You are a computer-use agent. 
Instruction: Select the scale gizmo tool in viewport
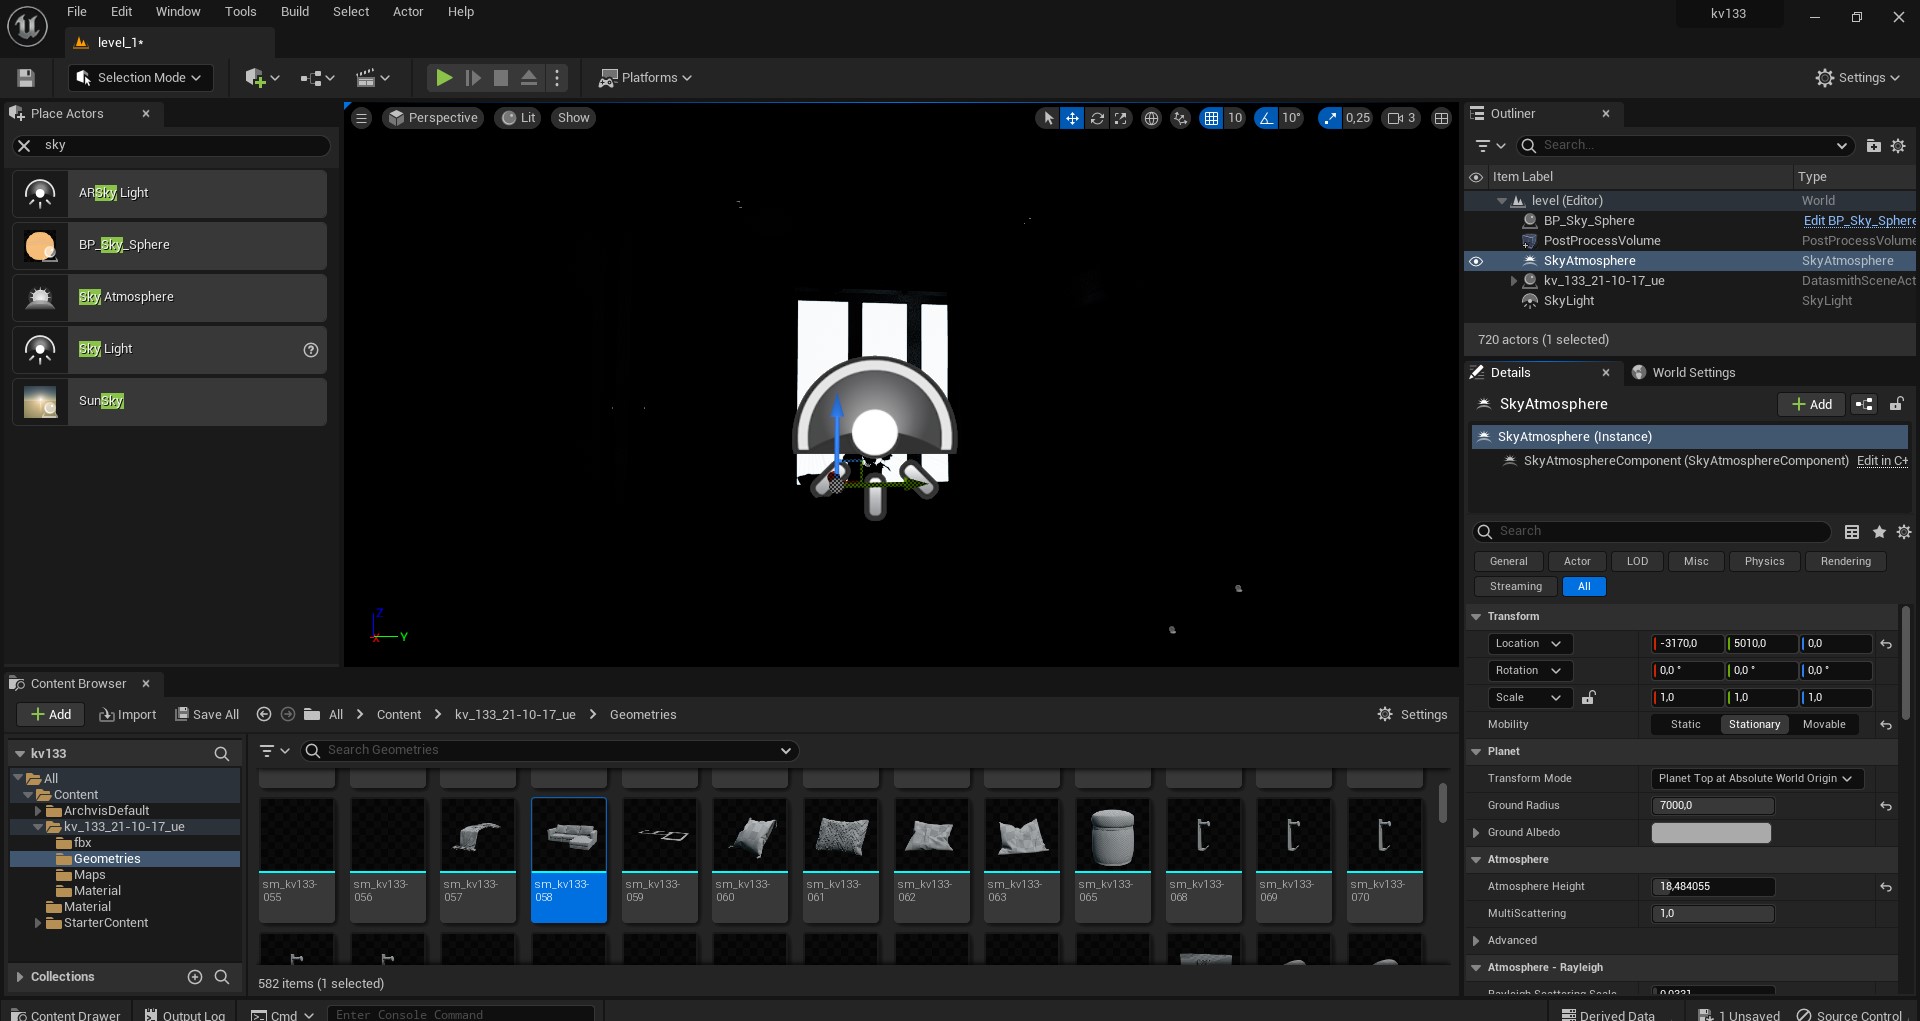click(1121, 118)
